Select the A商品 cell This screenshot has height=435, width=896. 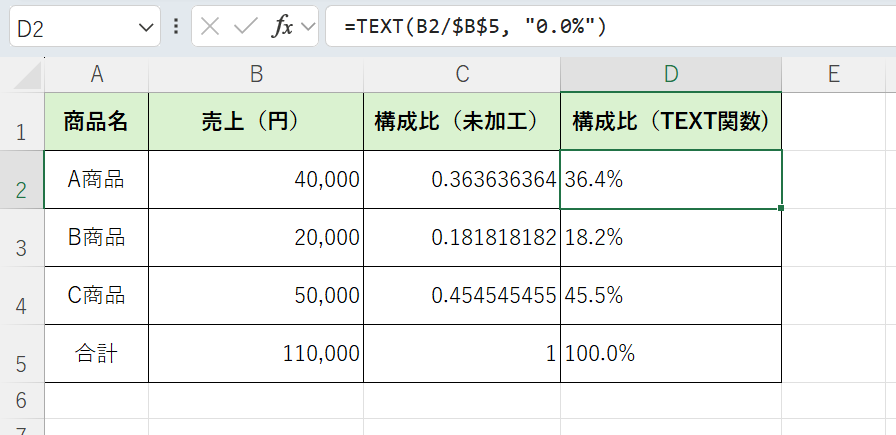pos(97,180)
